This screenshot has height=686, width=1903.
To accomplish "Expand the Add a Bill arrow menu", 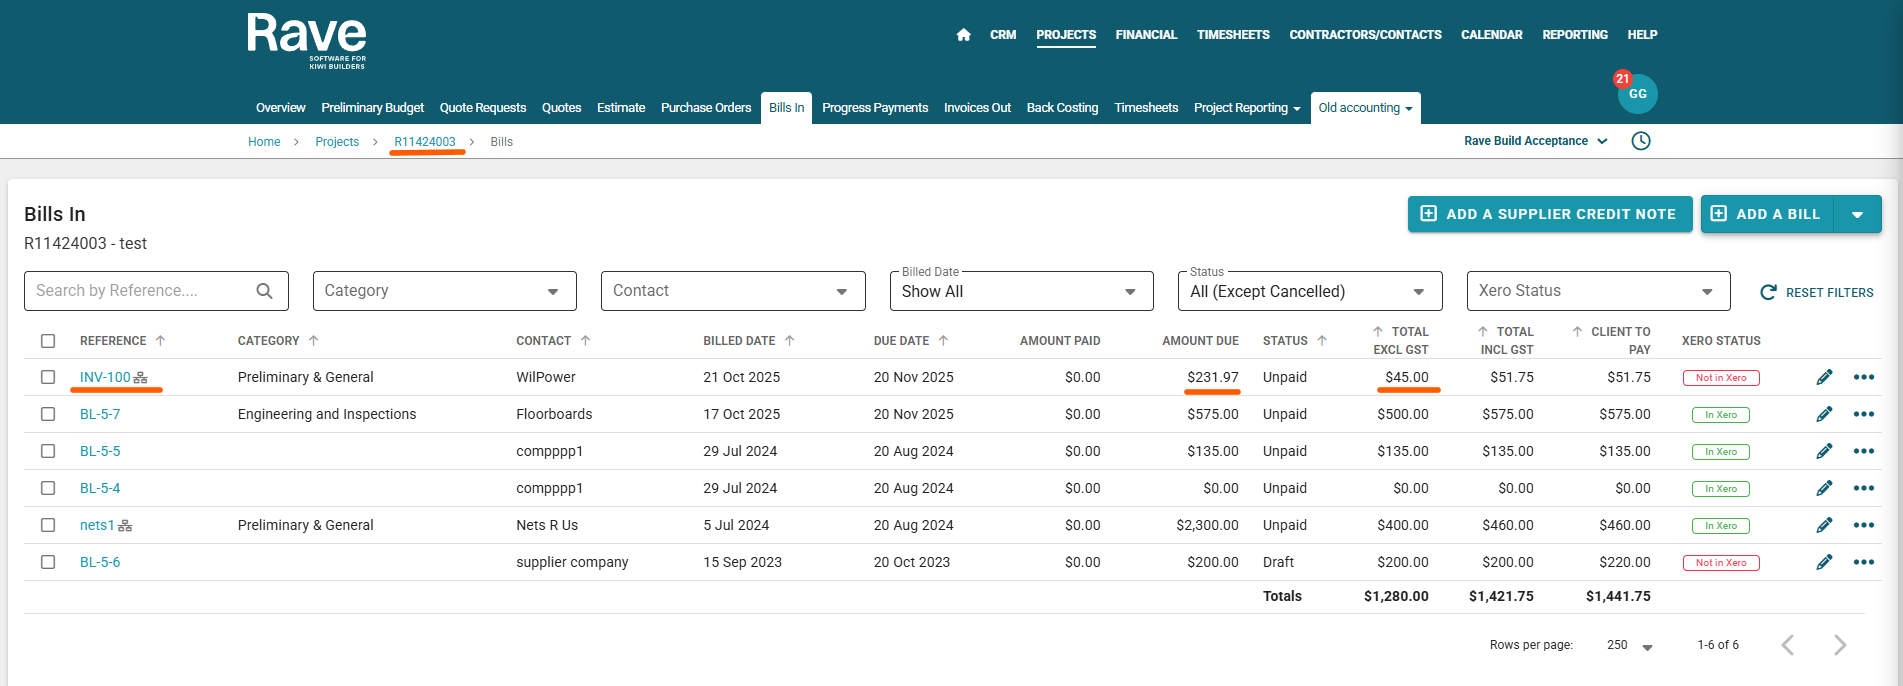I will click(1857, 214).
